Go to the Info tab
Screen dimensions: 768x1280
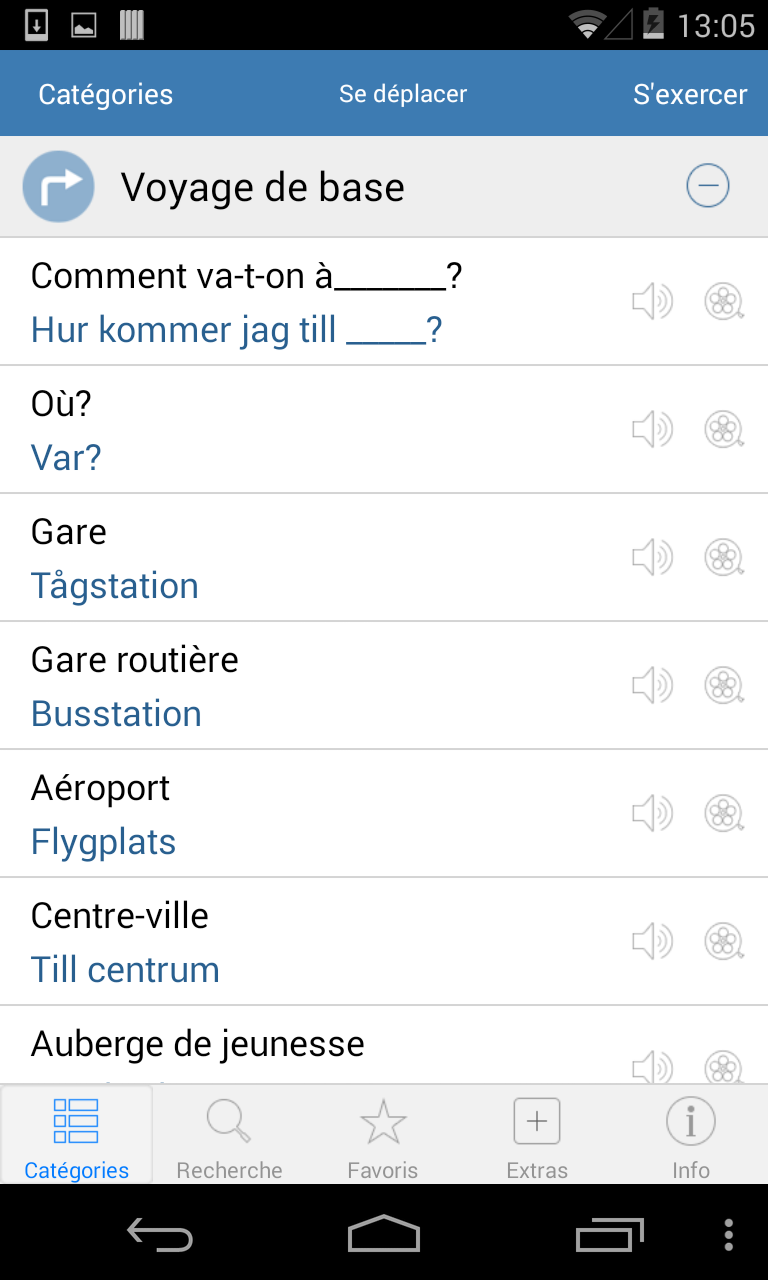[691, 1136]
